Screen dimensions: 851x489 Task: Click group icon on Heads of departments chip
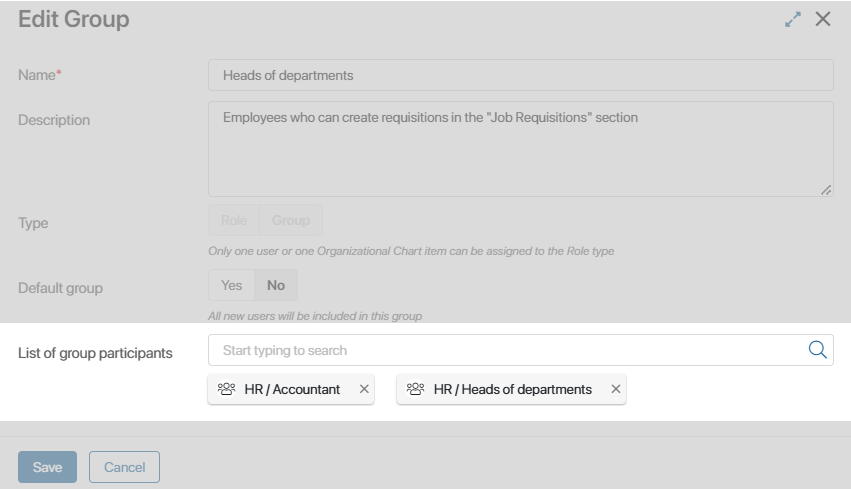point(415,389)
